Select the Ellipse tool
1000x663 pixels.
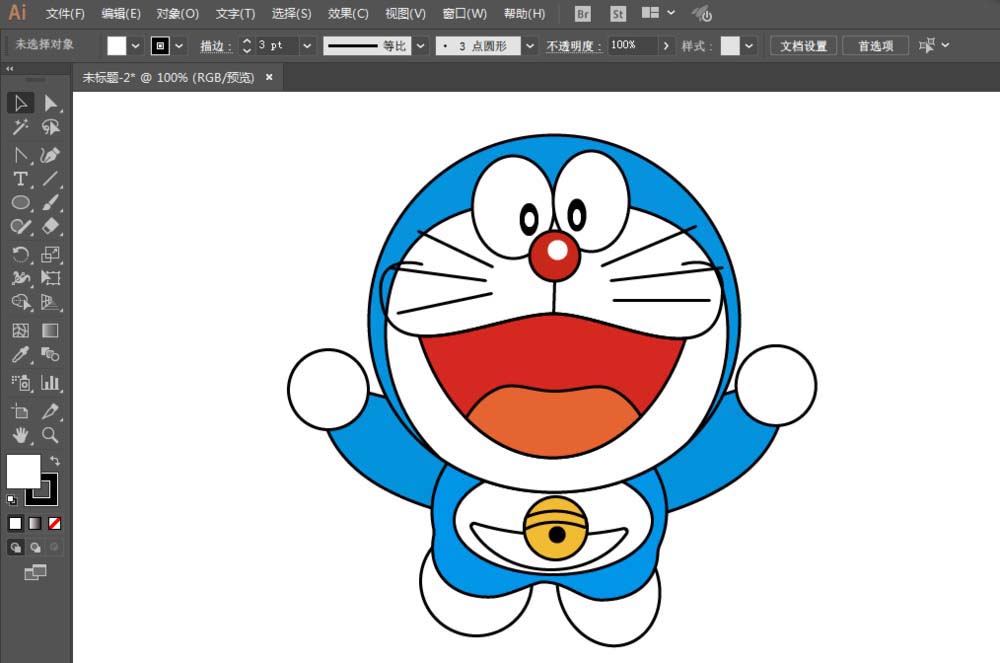(20, 203)
